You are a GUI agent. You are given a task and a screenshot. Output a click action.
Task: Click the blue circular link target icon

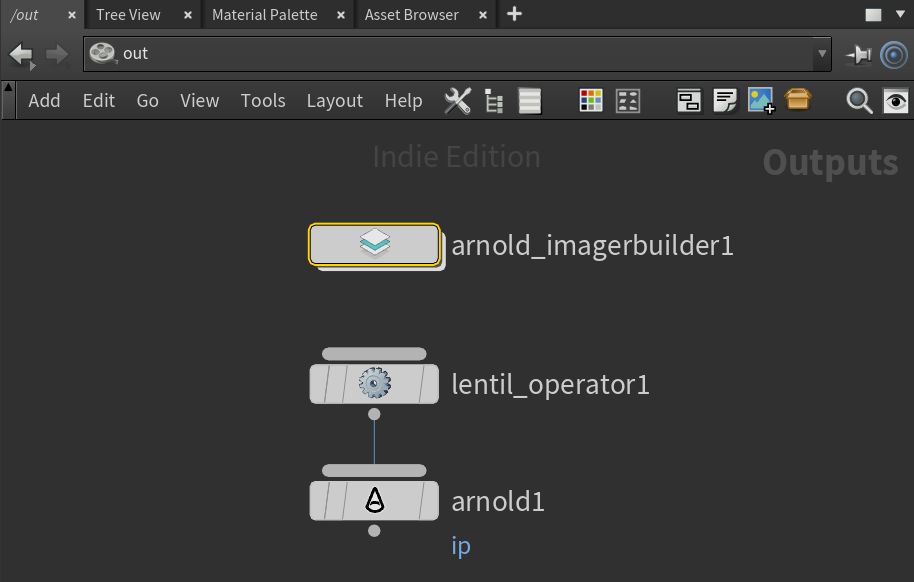click(x=894, y=55)
